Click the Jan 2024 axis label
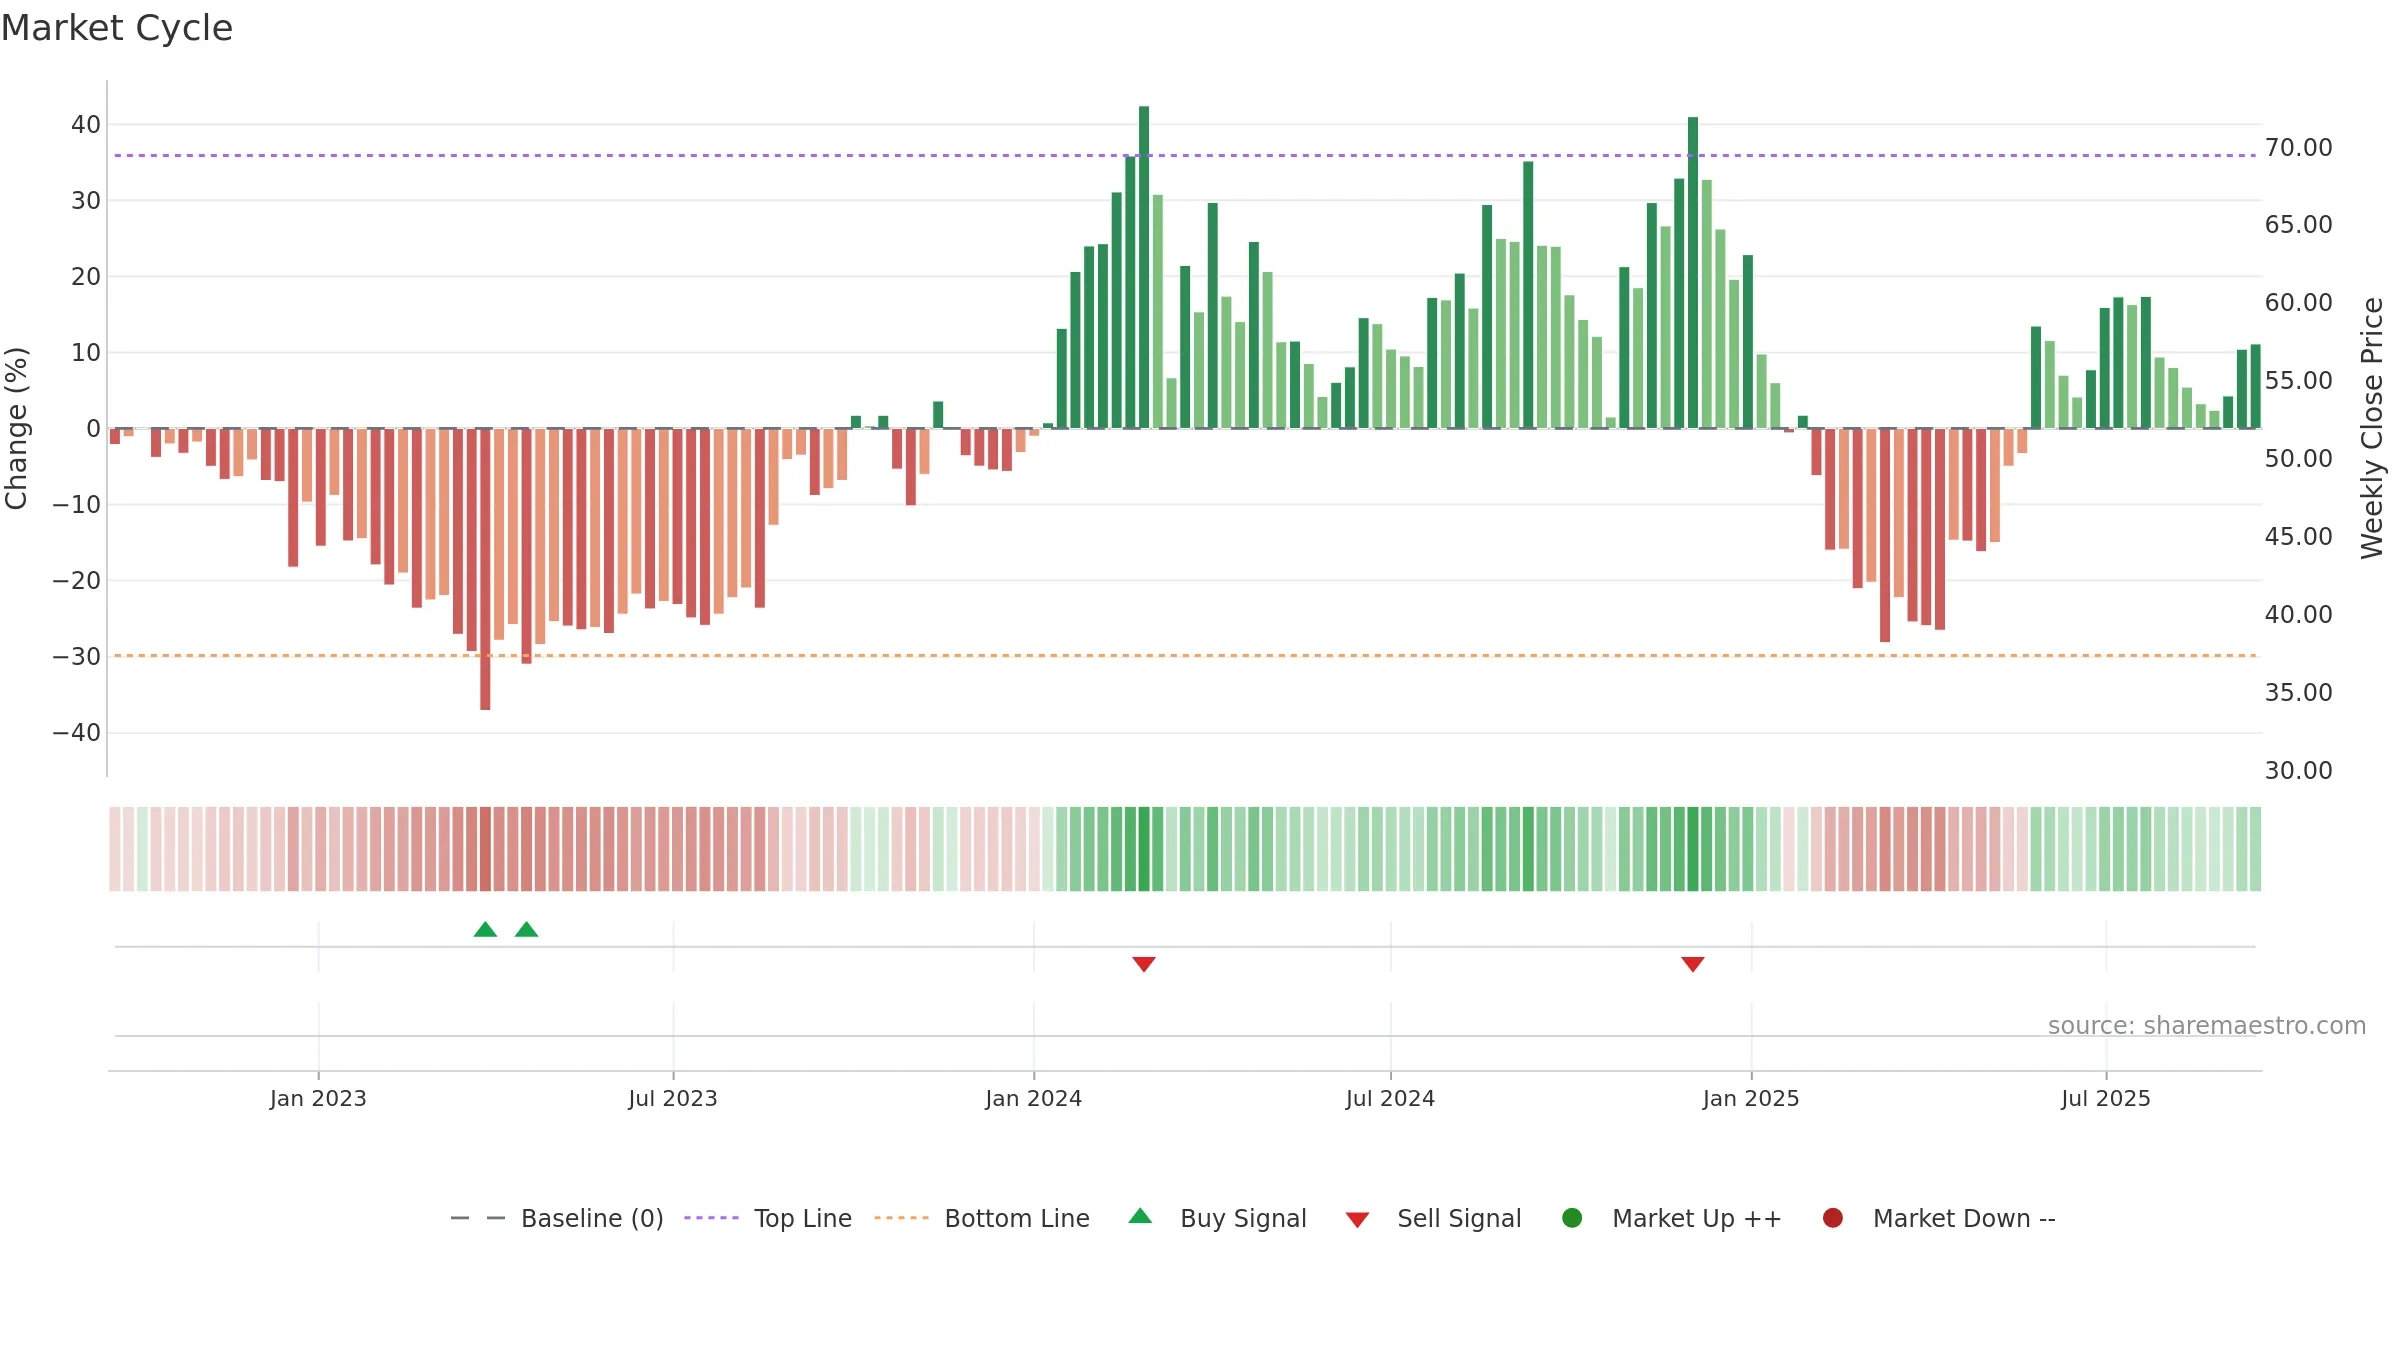The image size is (2400, 1350). coord(1034,1099)
